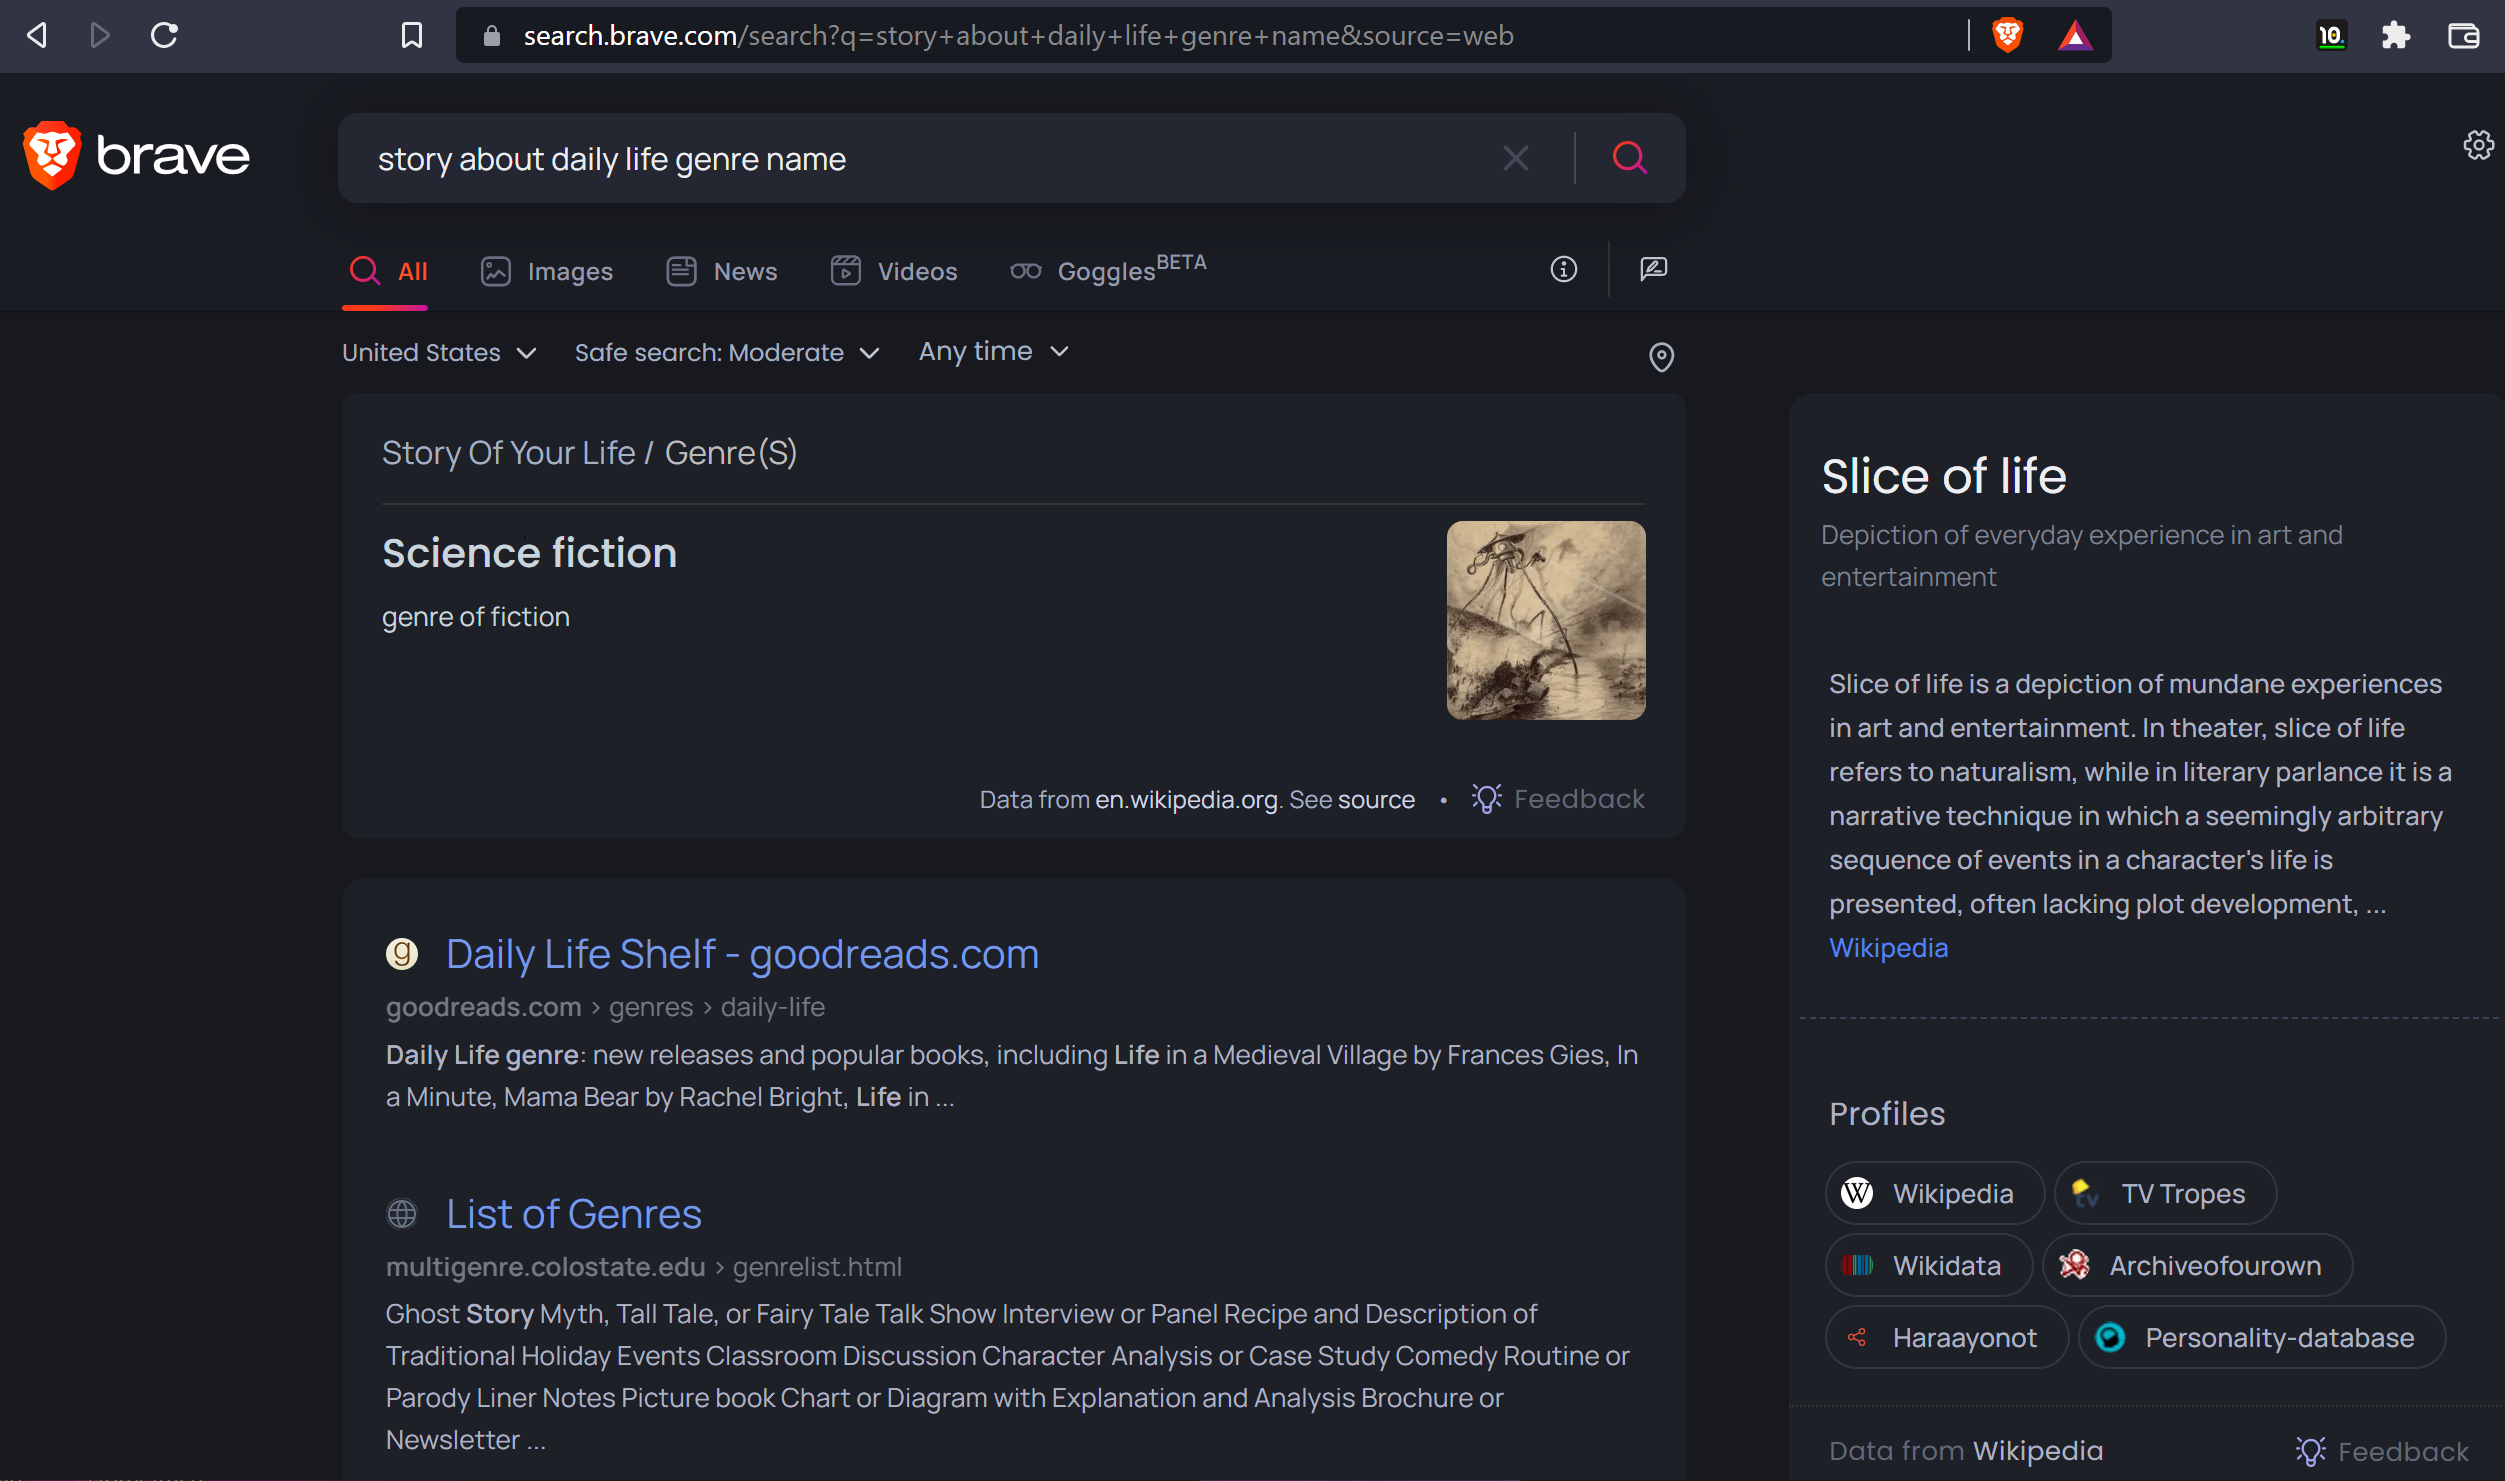
Task: Click the magnifying glass search button
Action: 1630,158
